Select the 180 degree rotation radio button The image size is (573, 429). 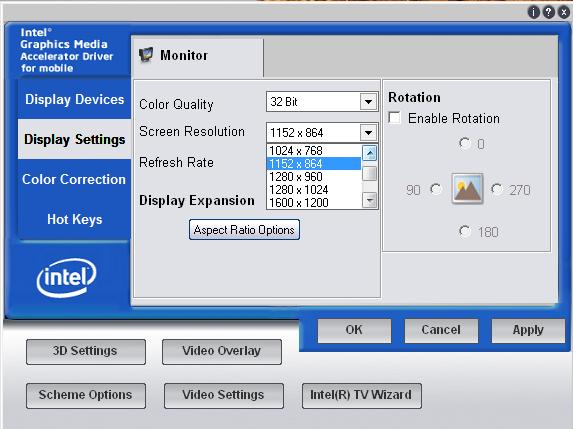[465, 231]
